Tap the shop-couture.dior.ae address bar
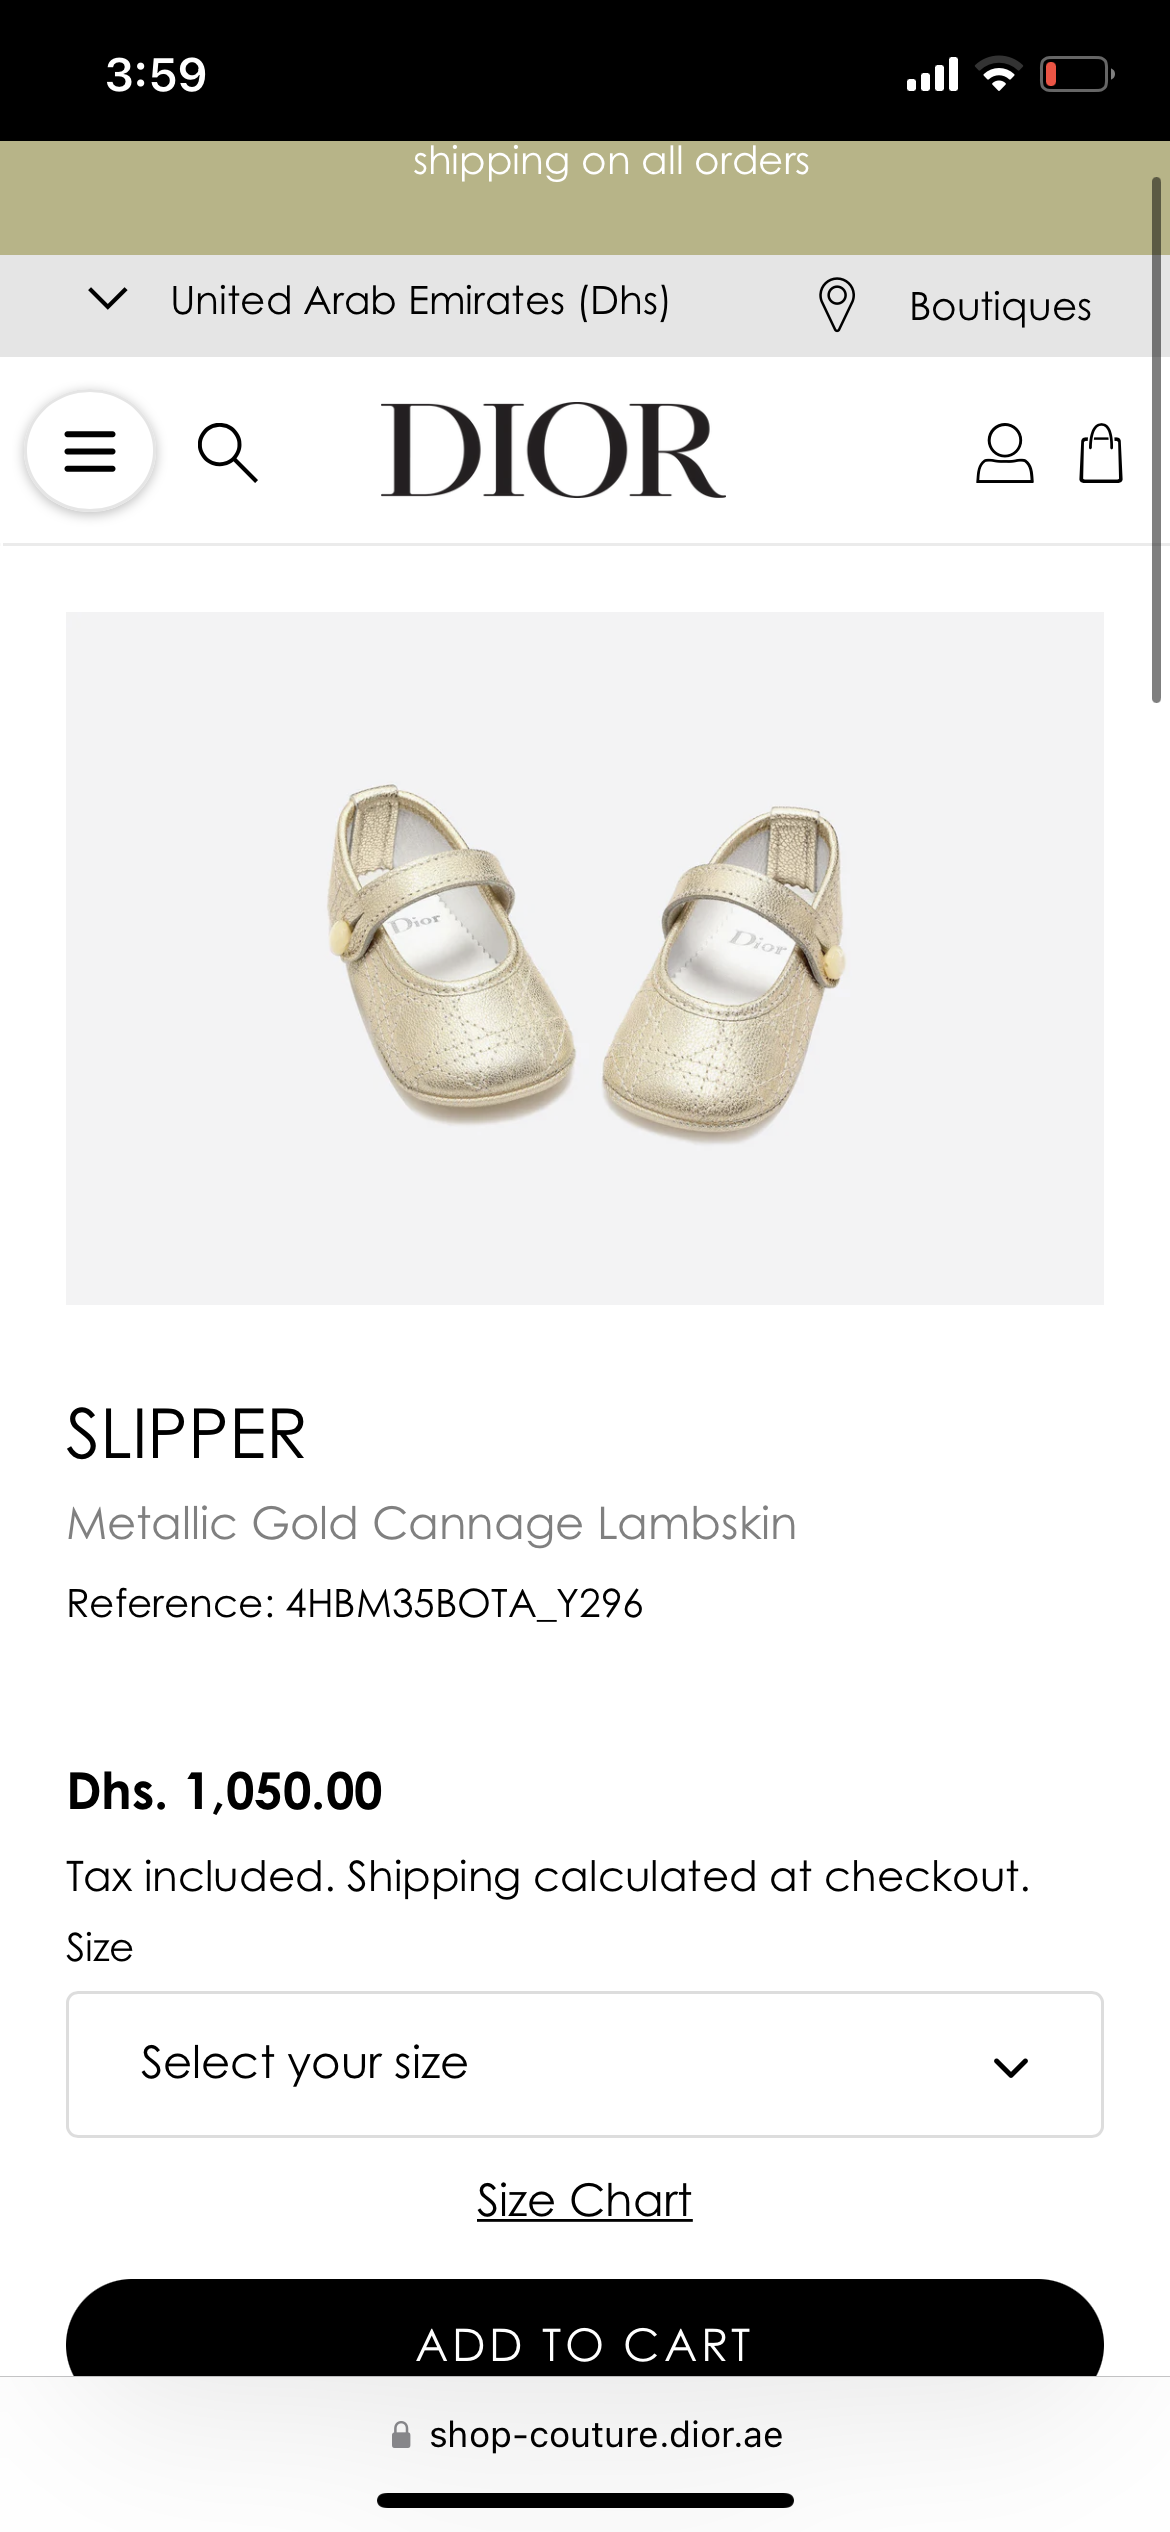Image resolution: width=1170 pixels, height=2532 pixels. (x=606, y=2435)
